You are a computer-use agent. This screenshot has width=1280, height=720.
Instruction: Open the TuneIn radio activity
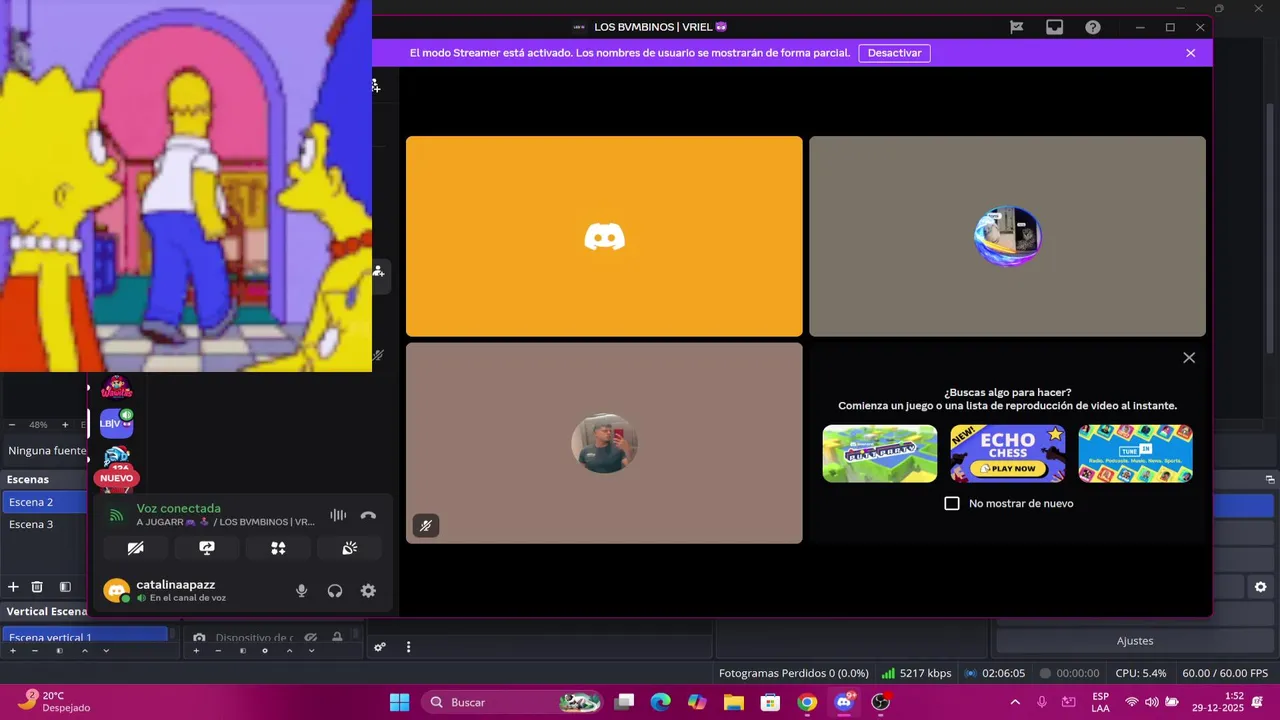point(1136,453)
